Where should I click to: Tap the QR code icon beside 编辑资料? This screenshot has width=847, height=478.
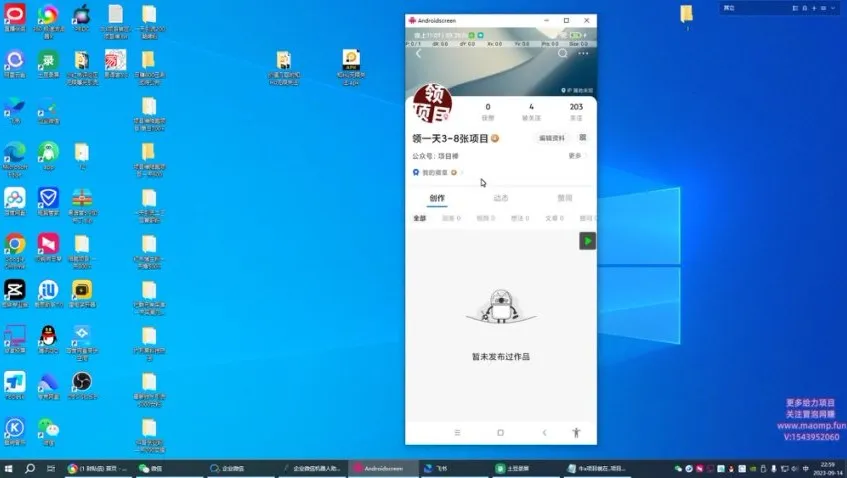coord(583,138)
